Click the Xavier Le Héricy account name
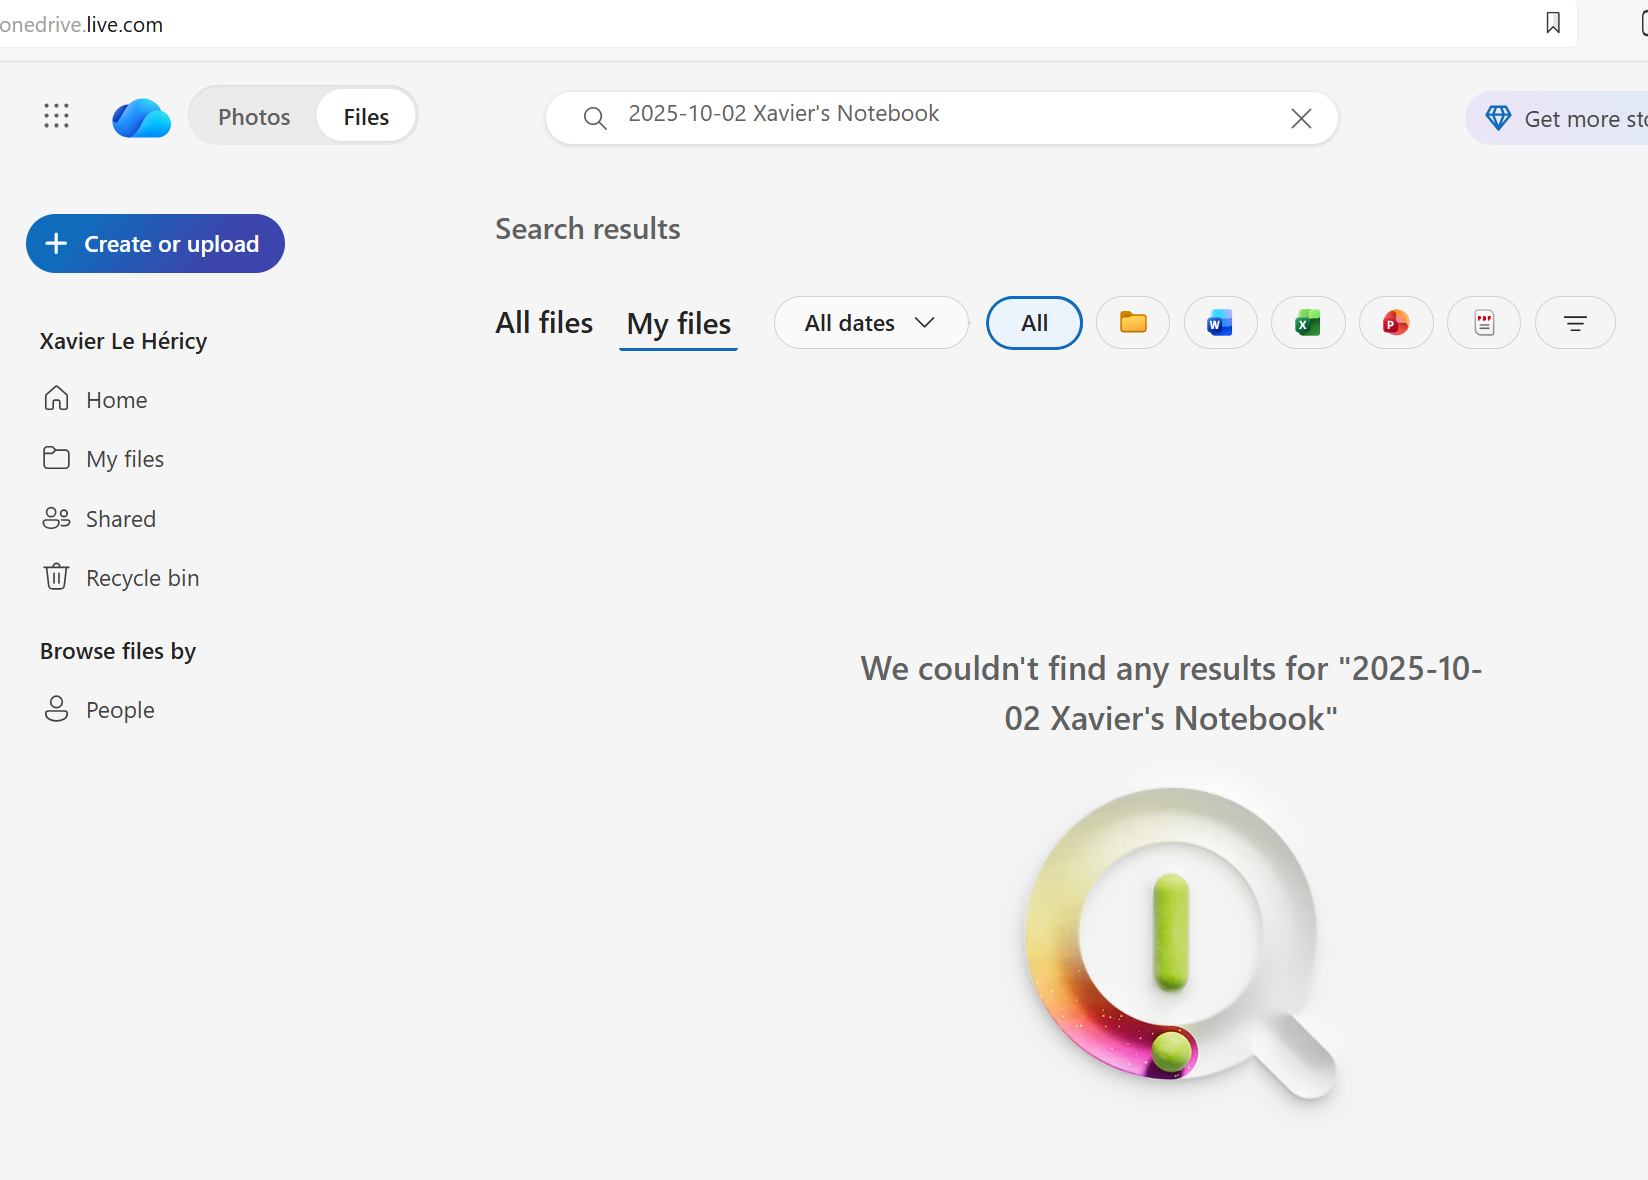Image resolution: width=1648 pixels, height=1180 pixels. (x=123, y=341)
